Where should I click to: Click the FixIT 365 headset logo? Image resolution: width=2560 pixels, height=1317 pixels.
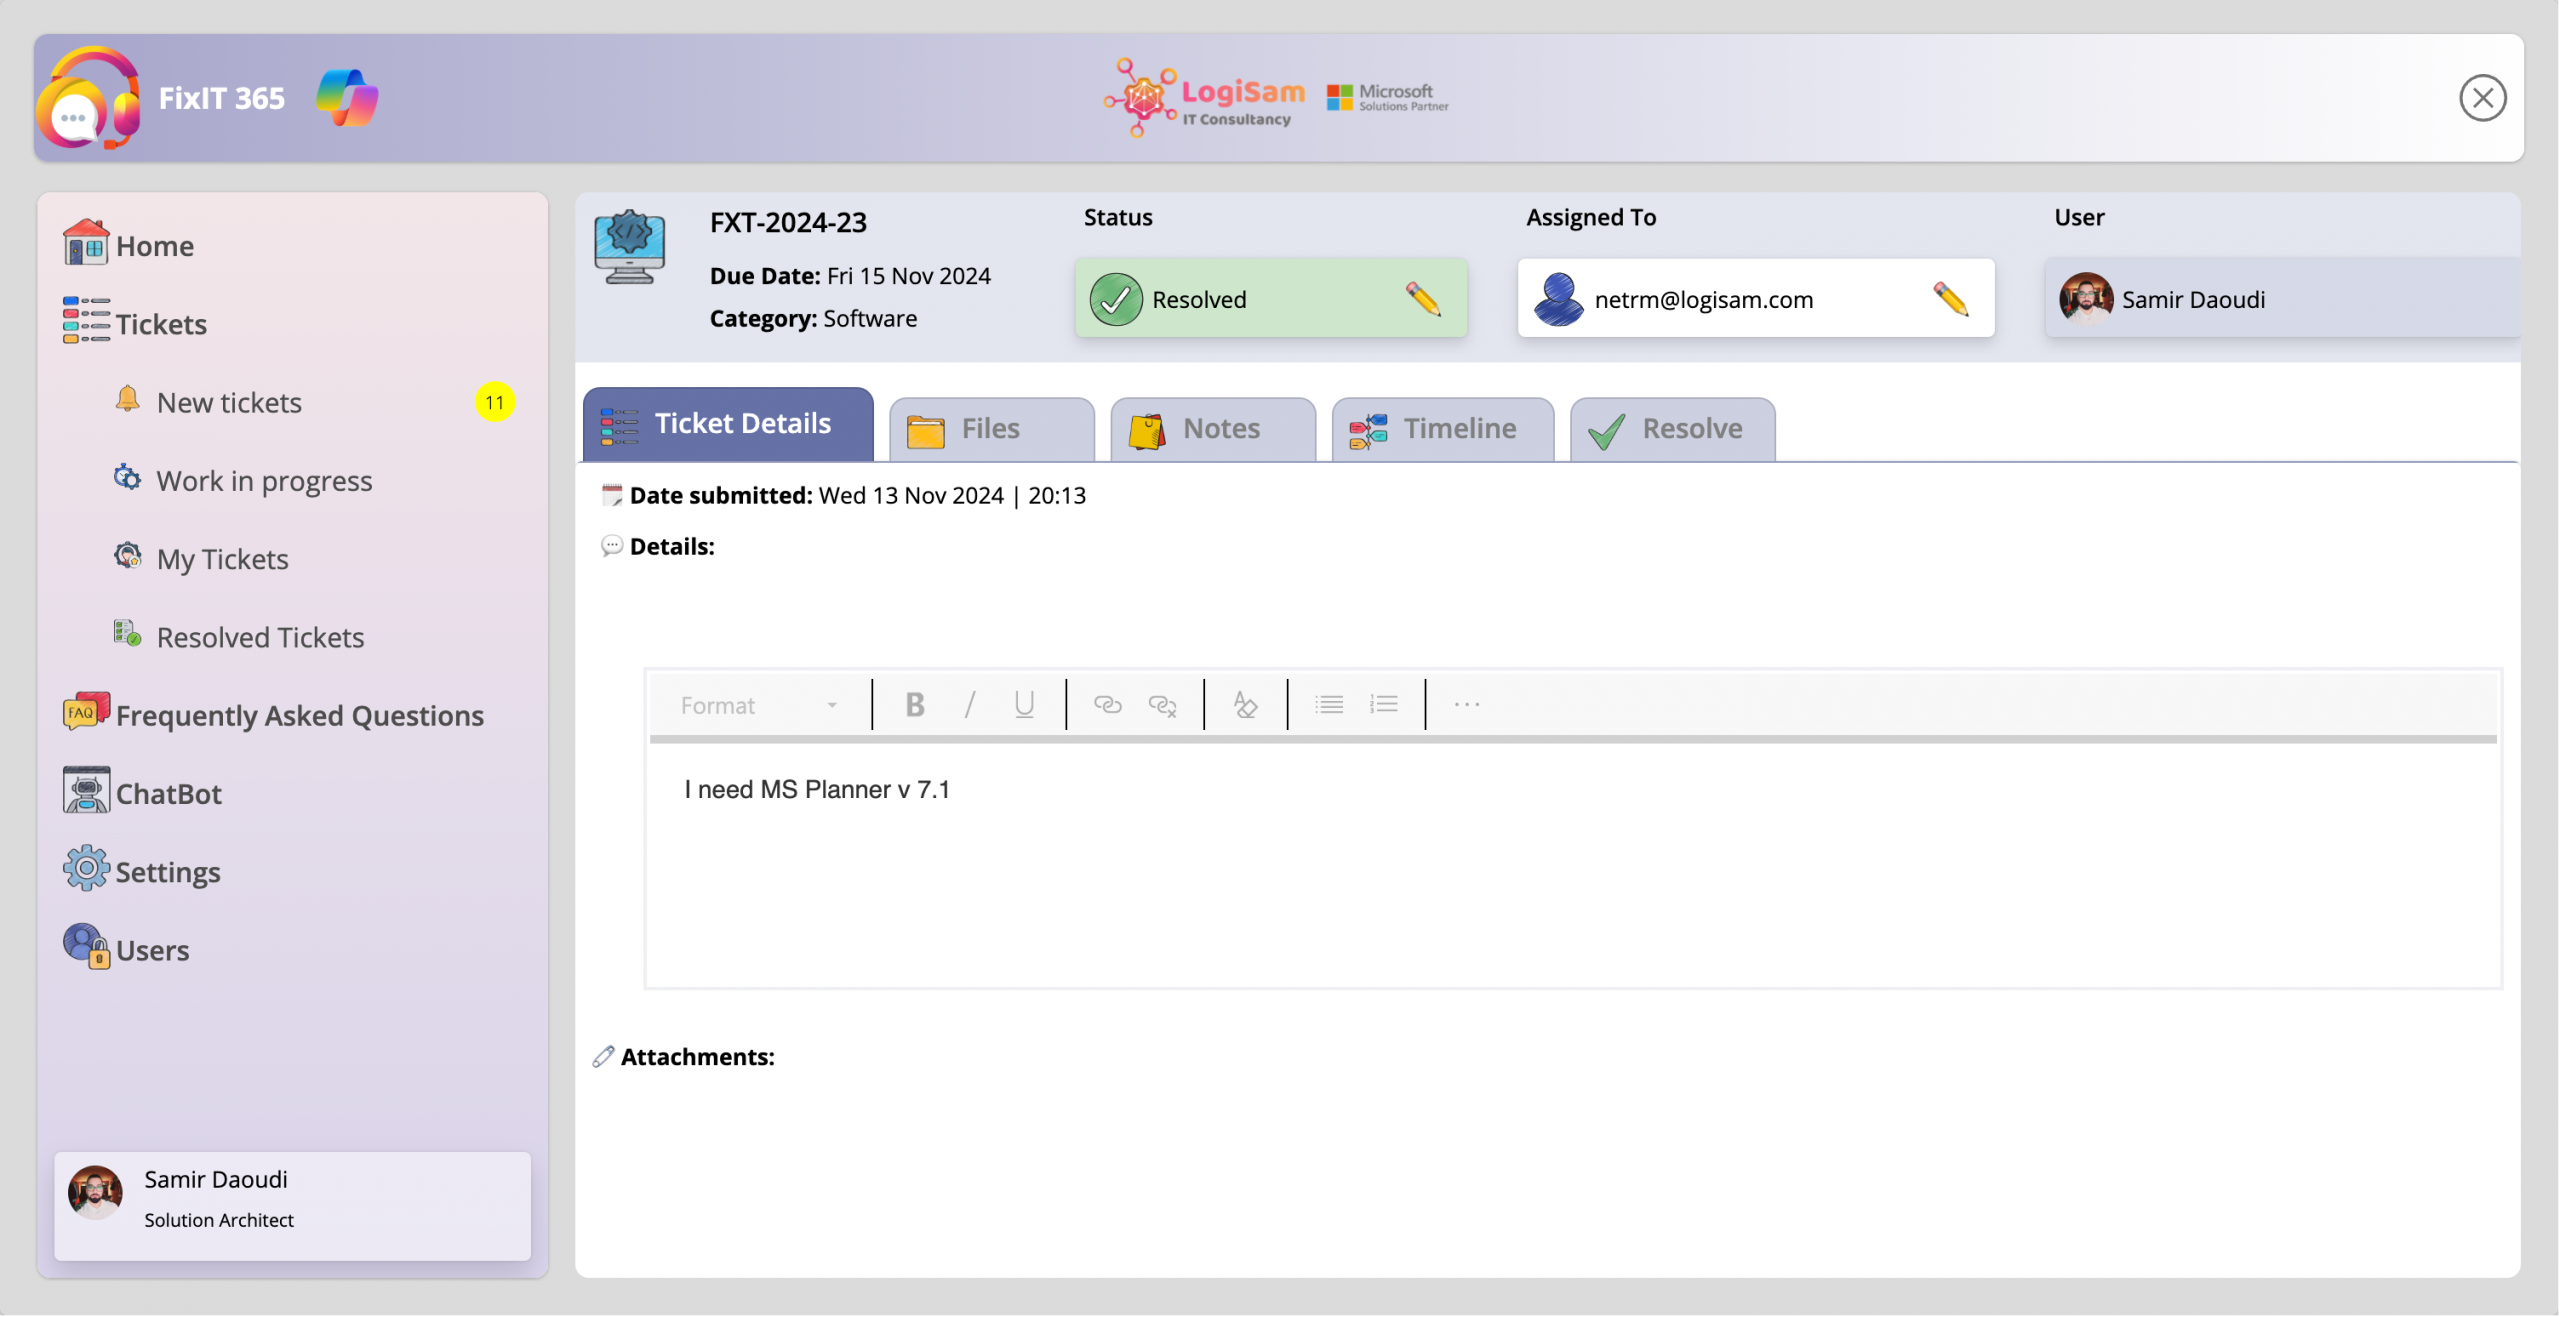[87, 98]
